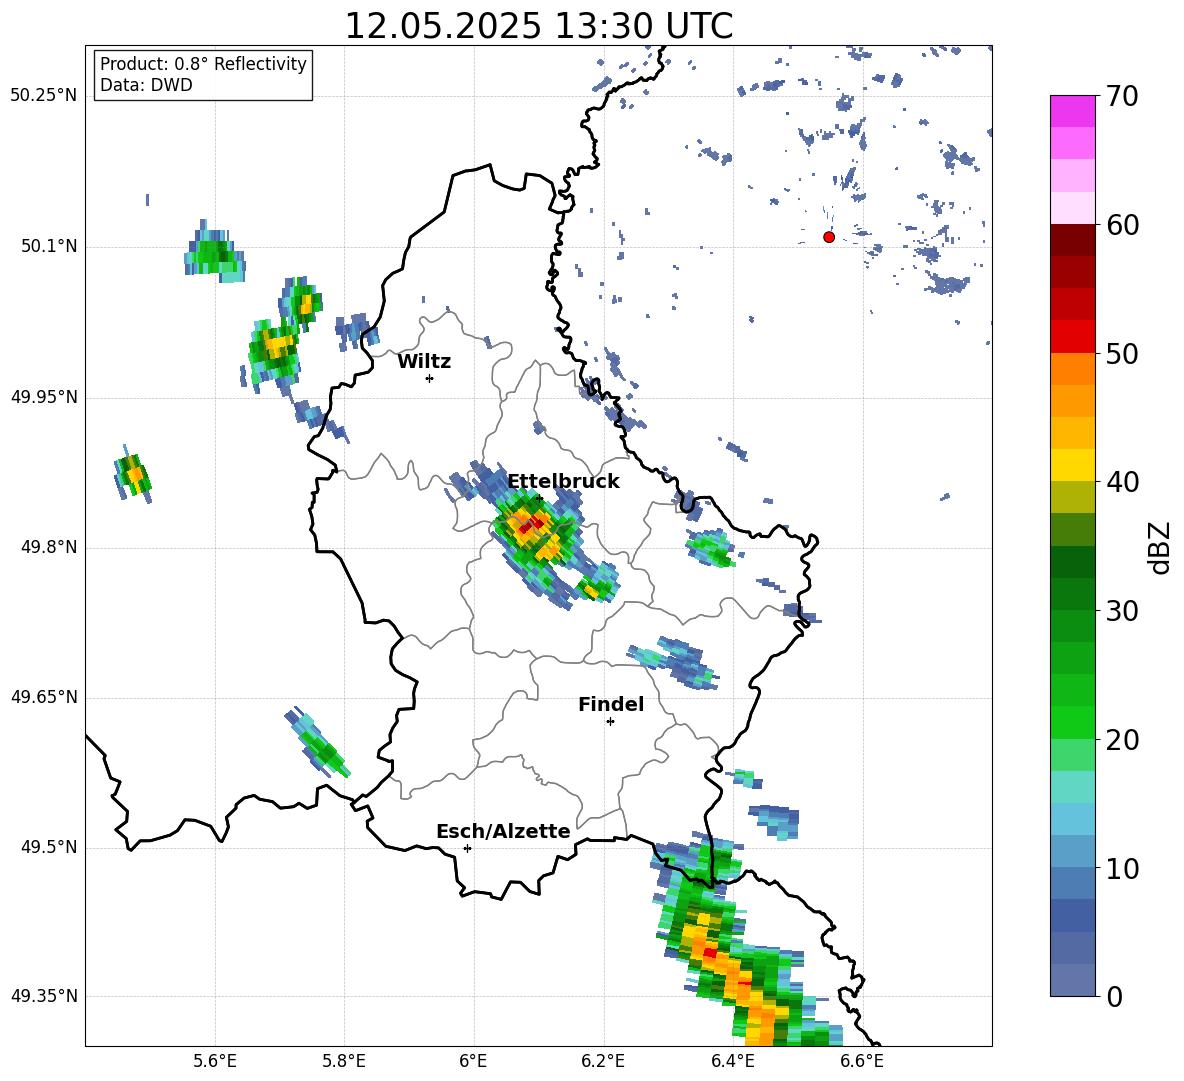This screenshot has height=1081, width=1184.
Task: Click the magenta top segment of the colorbar
Action: (1072, 111)
